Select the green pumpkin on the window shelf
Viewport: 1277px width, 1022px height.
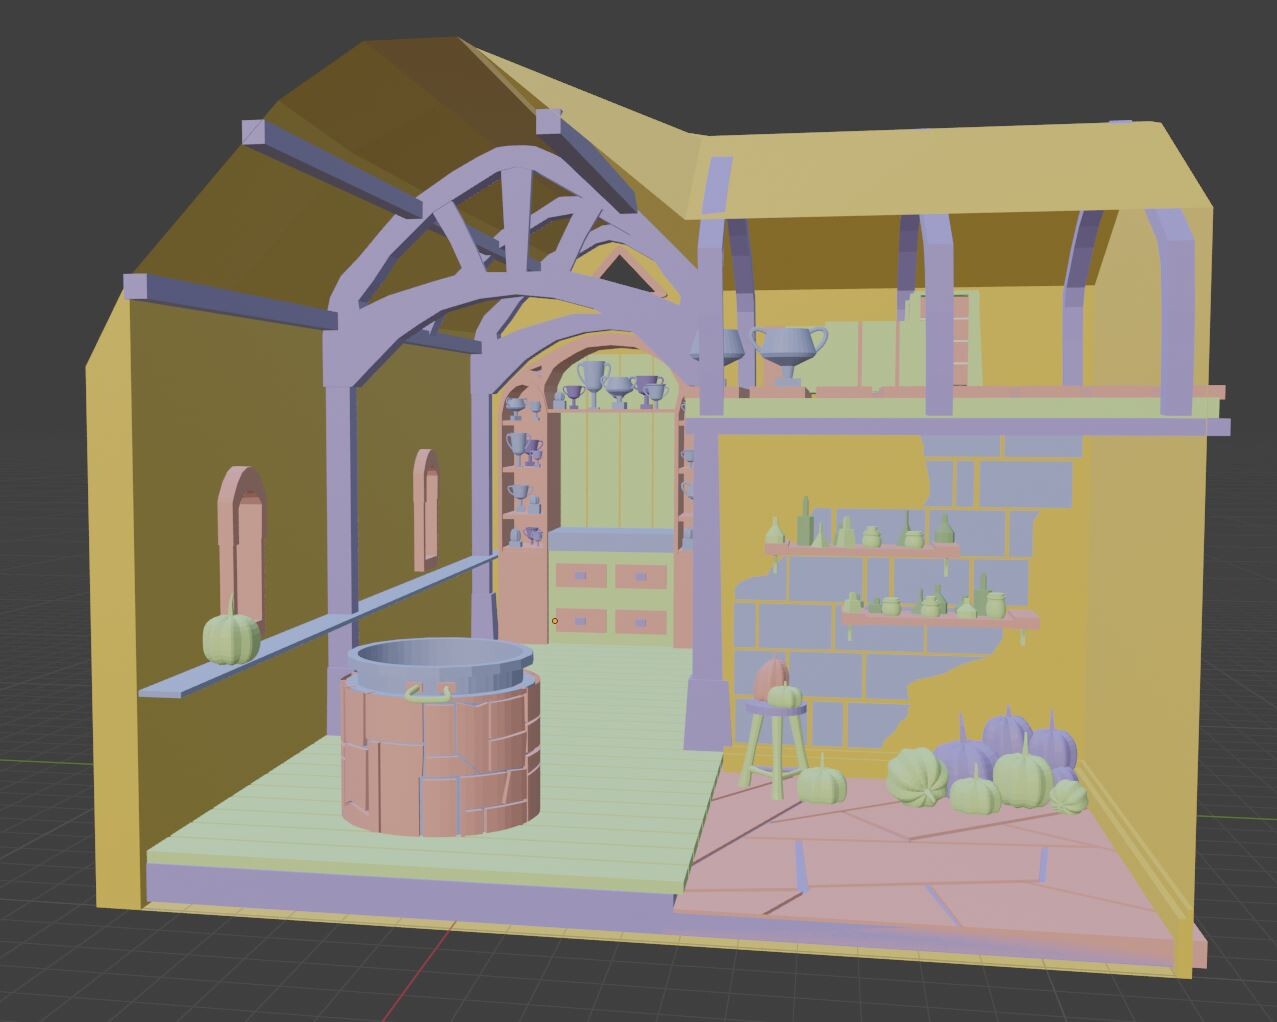(228, 637)
